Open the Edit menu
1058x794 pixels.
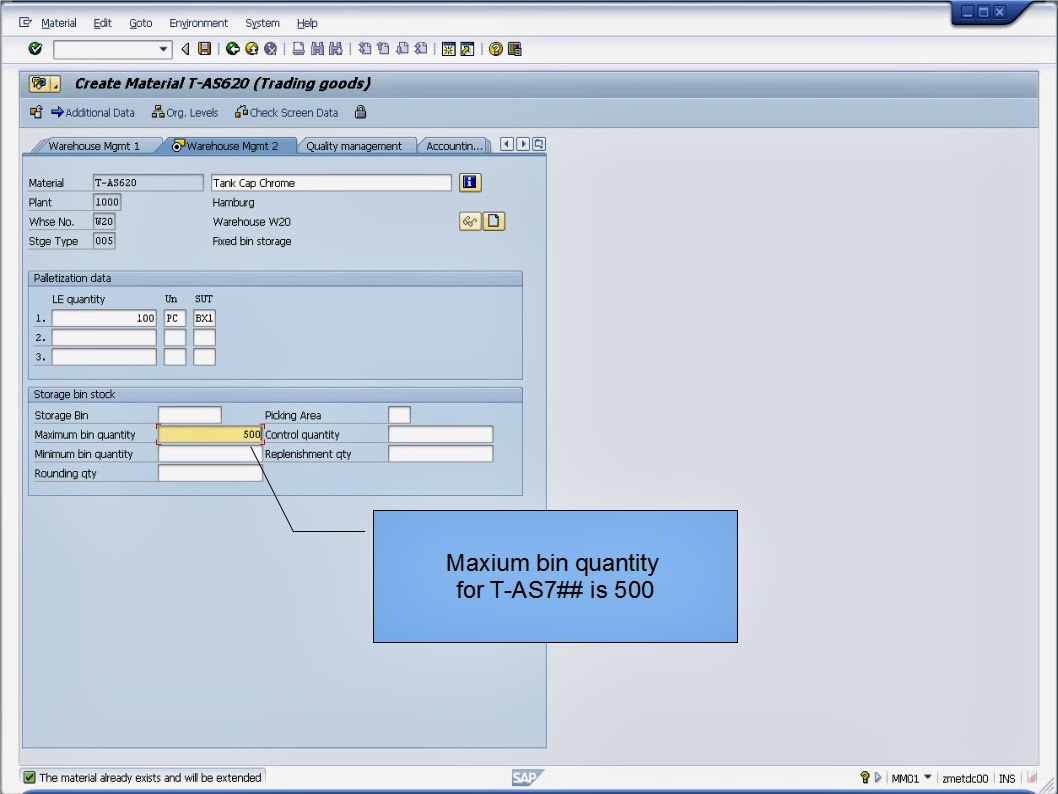point(103,23)
